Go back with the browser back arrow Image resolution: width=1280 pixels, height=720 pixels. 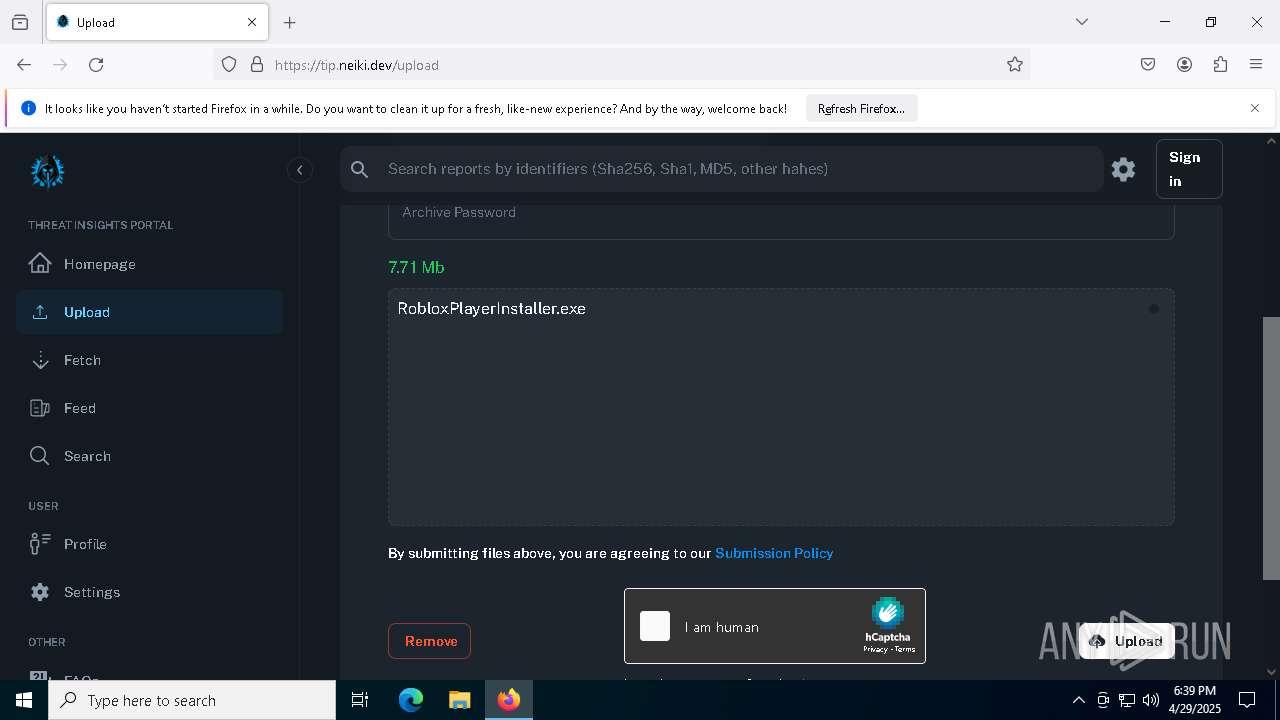[x=24, y=64]
